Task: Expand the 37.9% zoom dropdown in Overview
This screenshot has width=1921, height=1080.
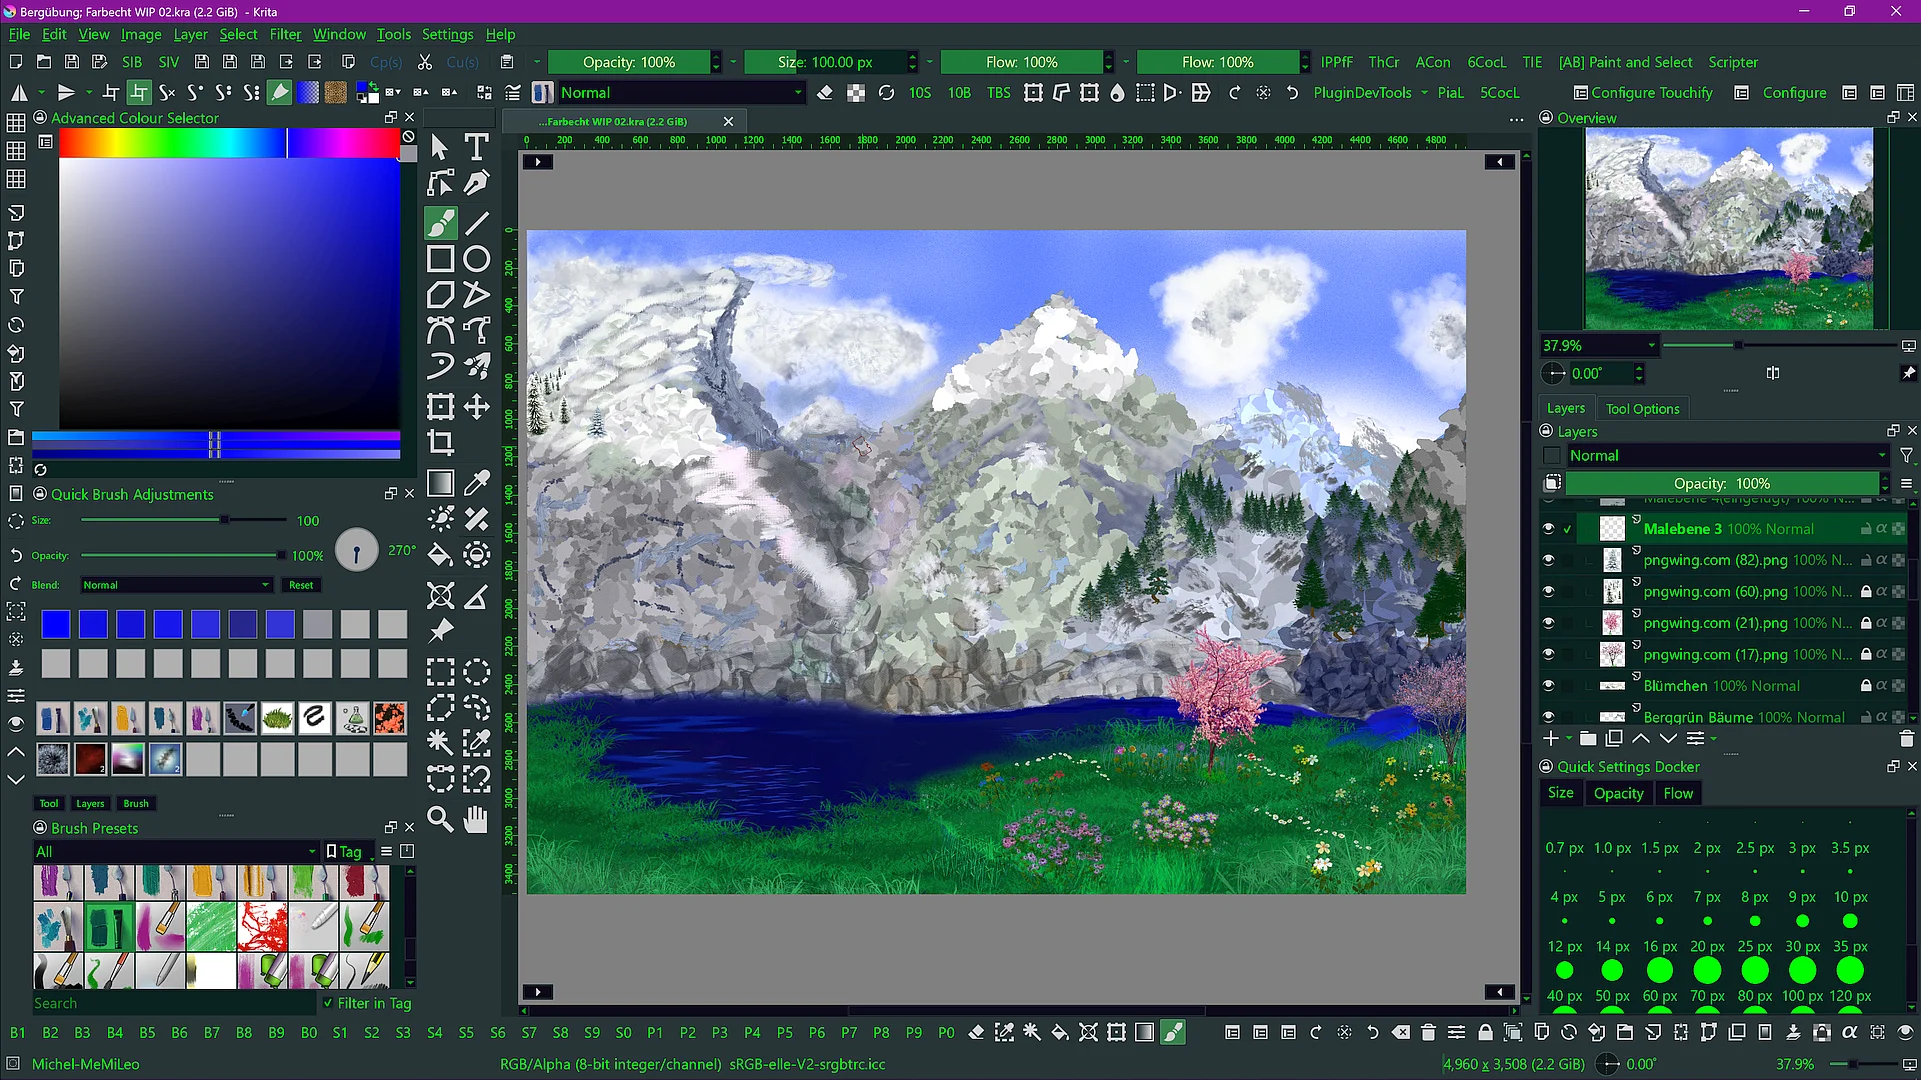Action: pos(1651,346)
